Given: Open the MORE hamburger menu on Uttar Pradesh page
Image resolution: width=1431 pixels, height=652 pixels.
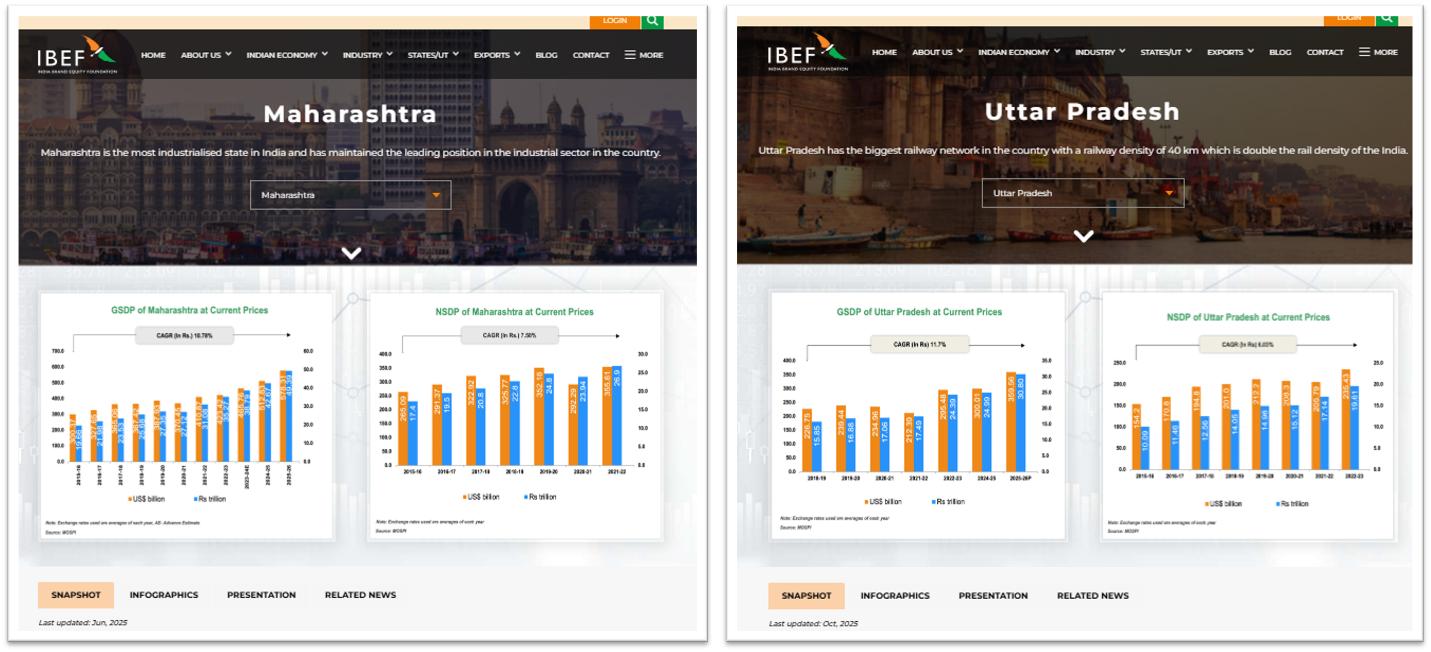Looking at the screenshot, I should pyautogui.click(x=1378, y=52).
